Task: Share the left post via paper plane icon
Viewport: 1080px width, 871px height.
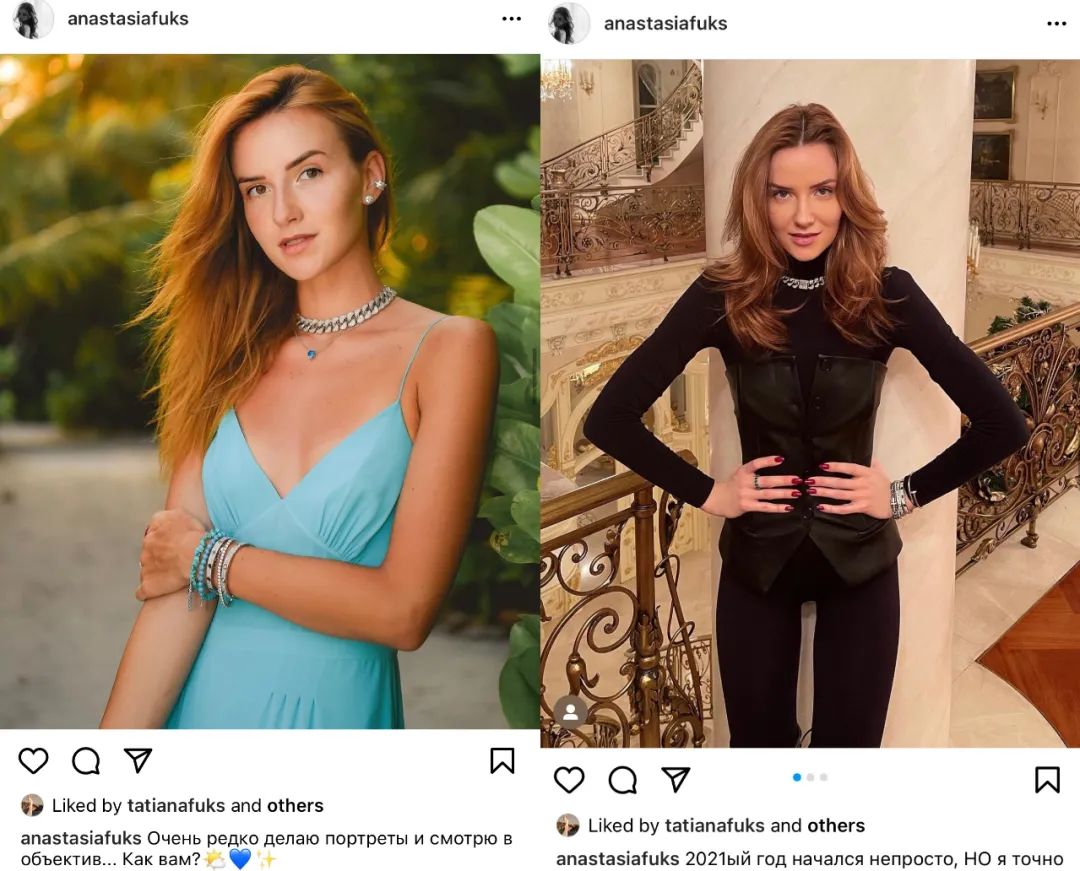Action: click(138, 760)
